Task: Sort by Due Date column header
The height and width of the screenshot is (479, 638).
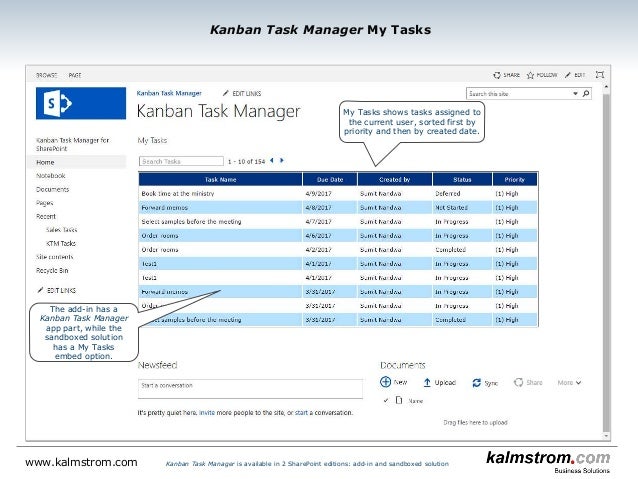Action: [330, 179]
